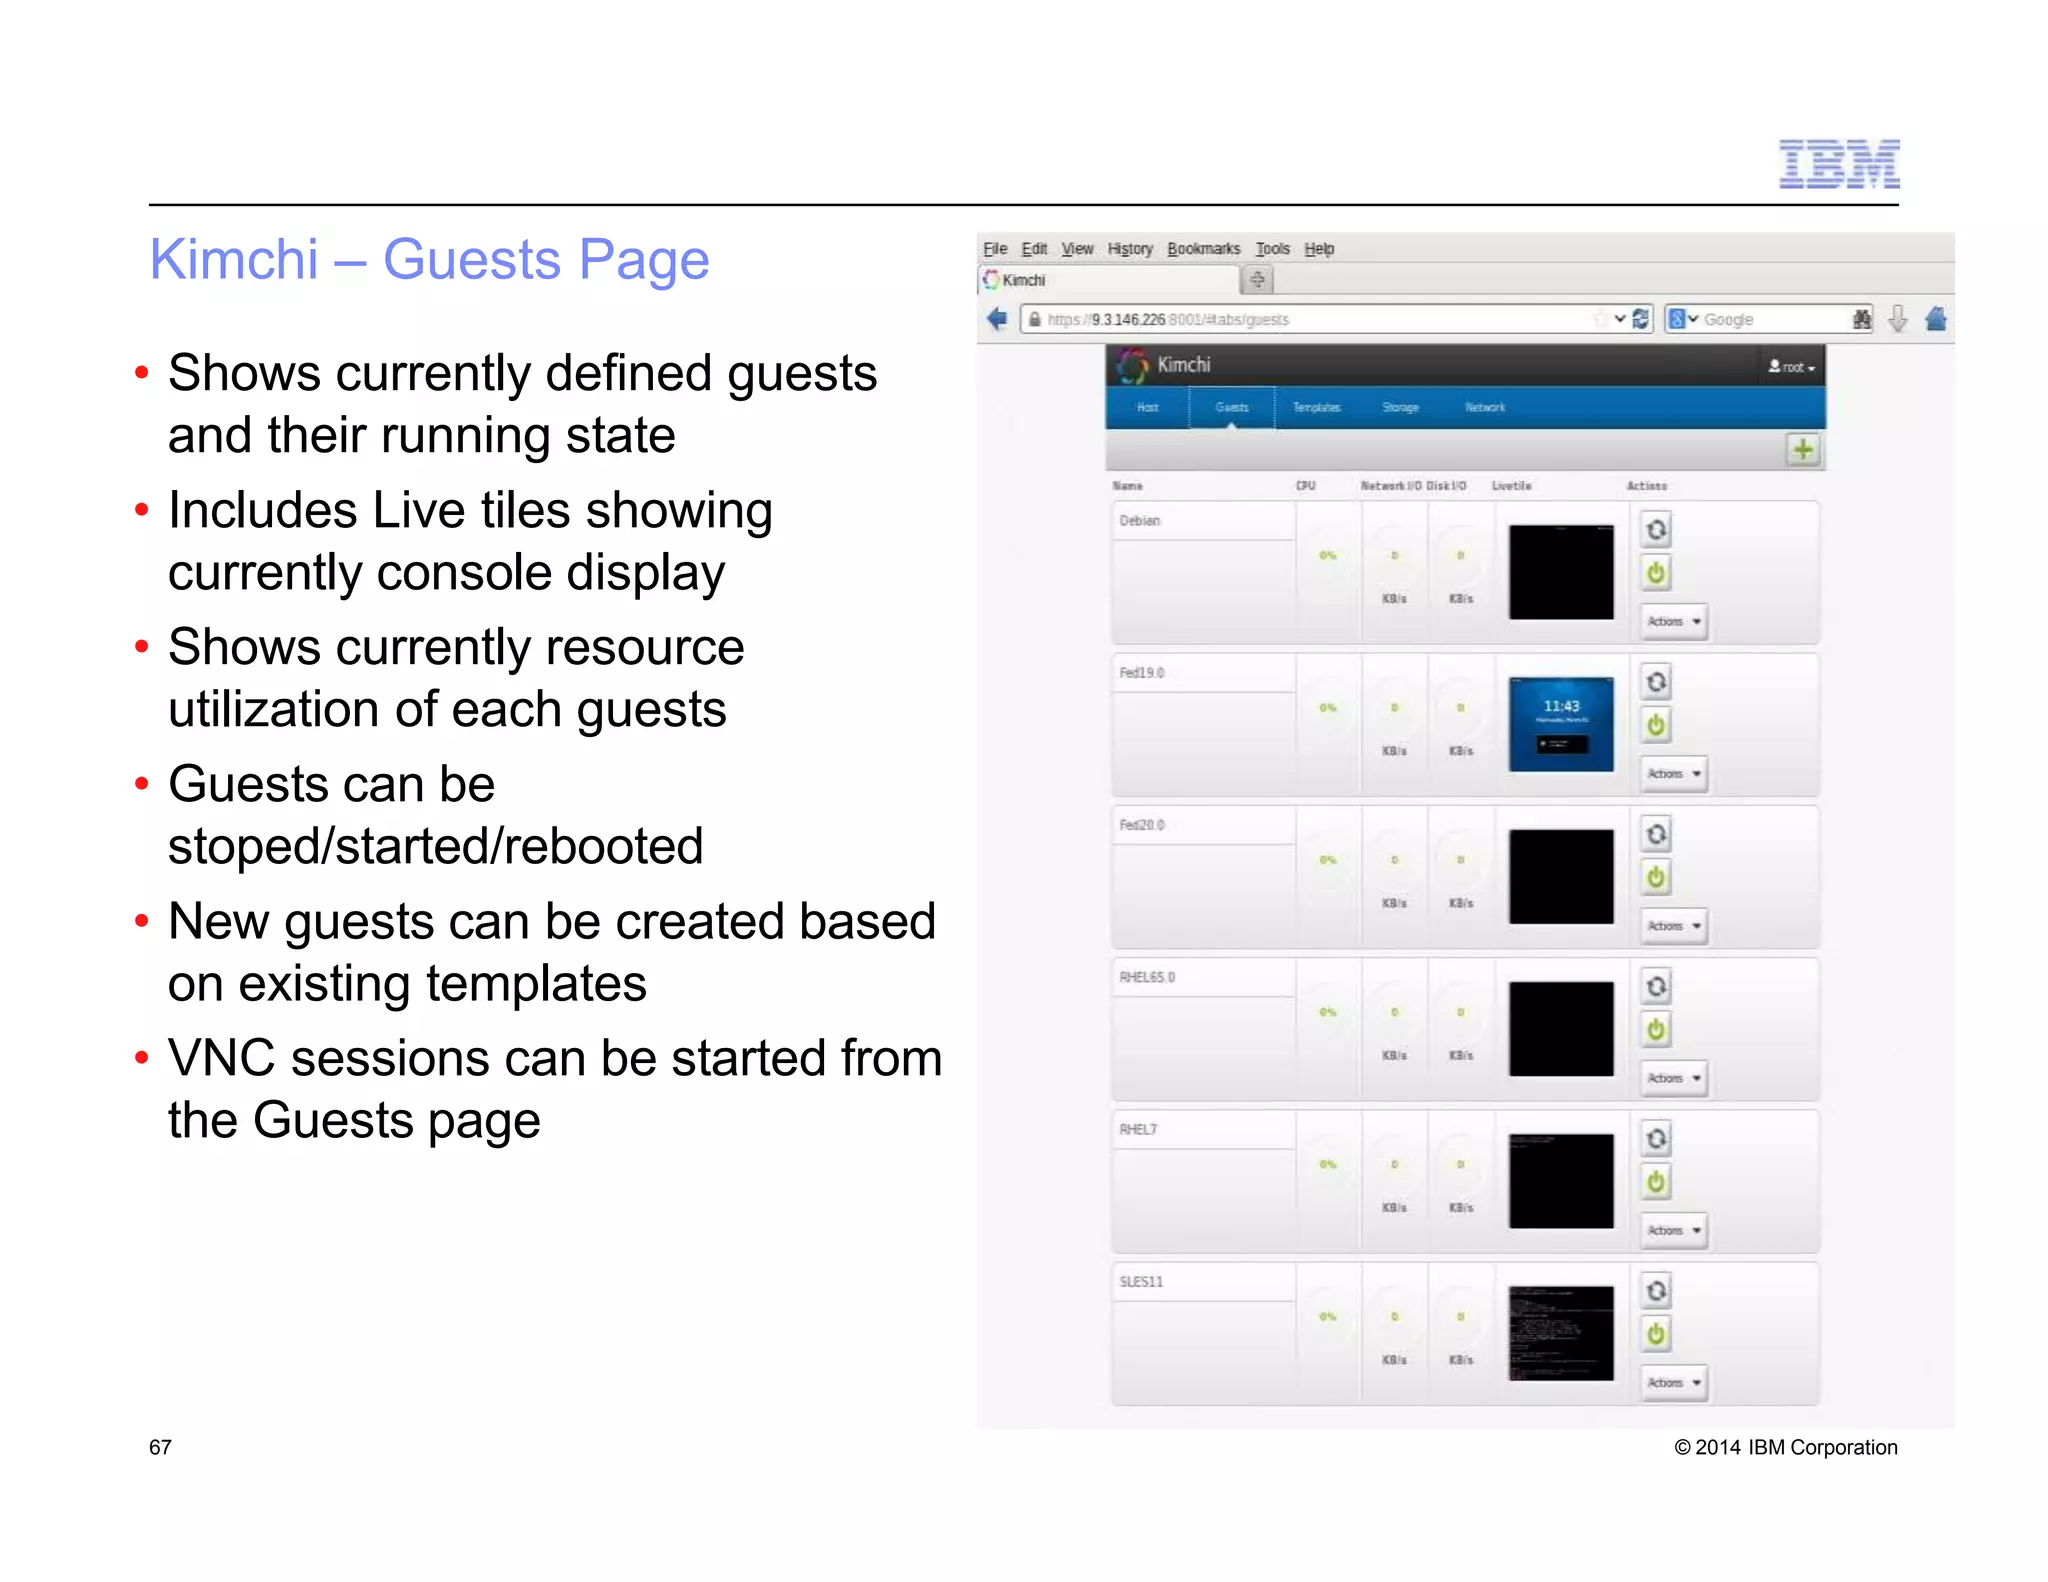Power toggle the Fed20.0 guest
2048x1582 pixels.
point(1656,877)
